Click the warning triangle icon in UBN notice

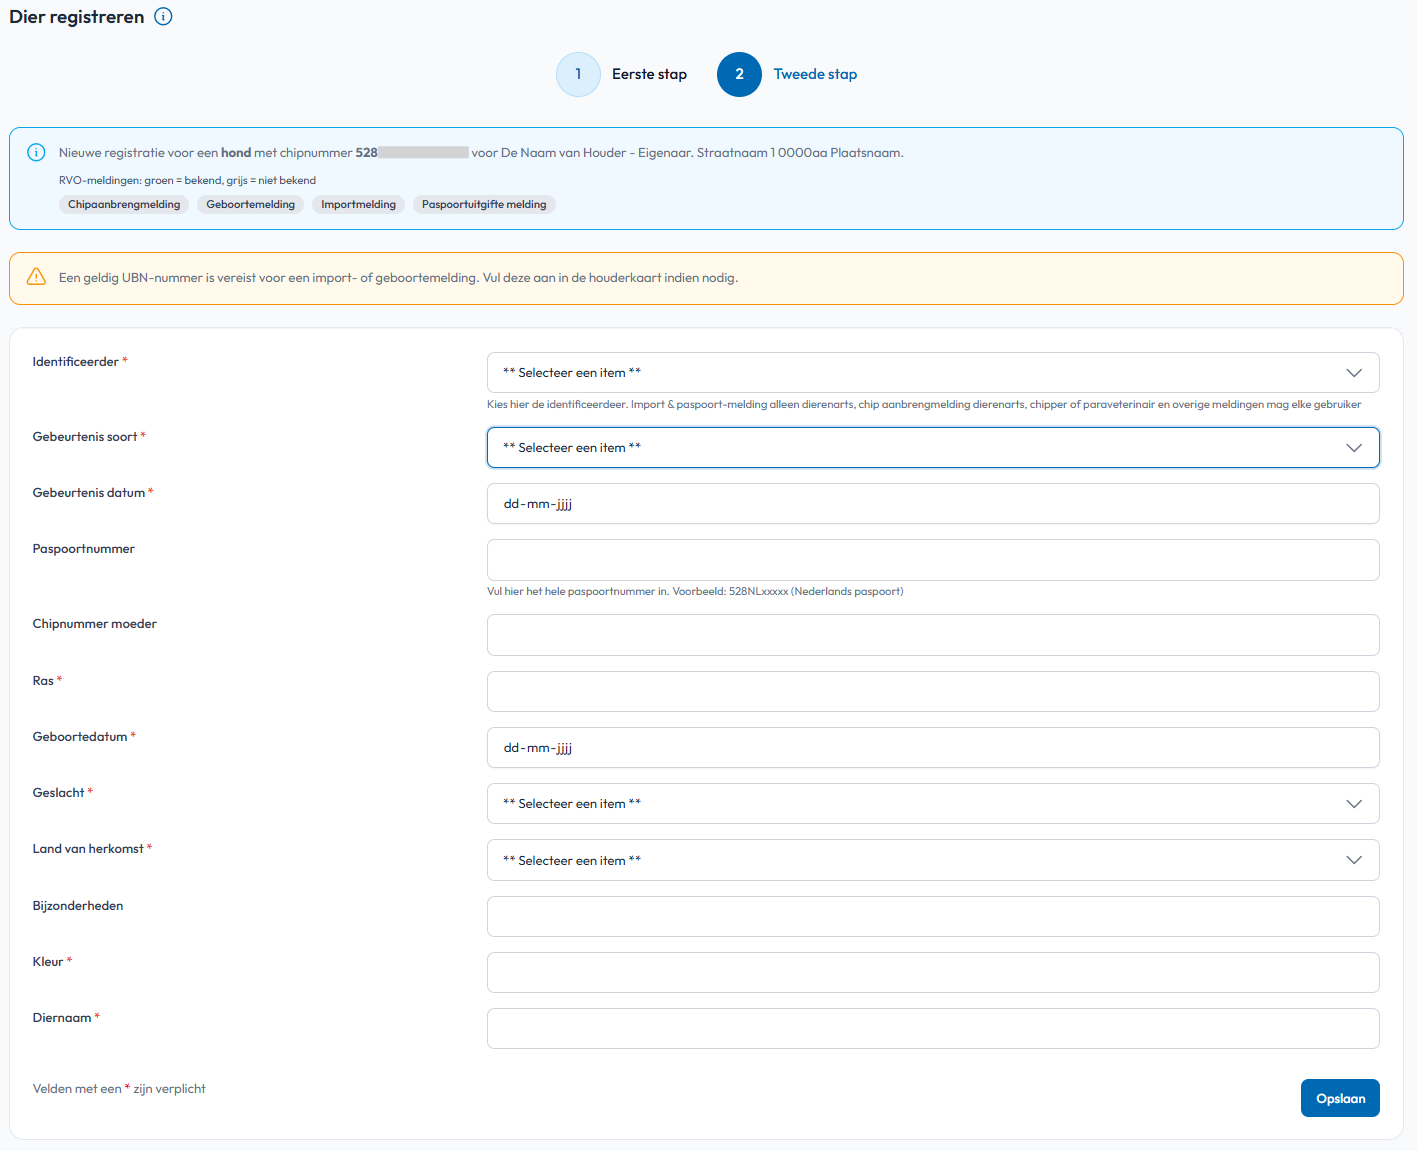36,277
